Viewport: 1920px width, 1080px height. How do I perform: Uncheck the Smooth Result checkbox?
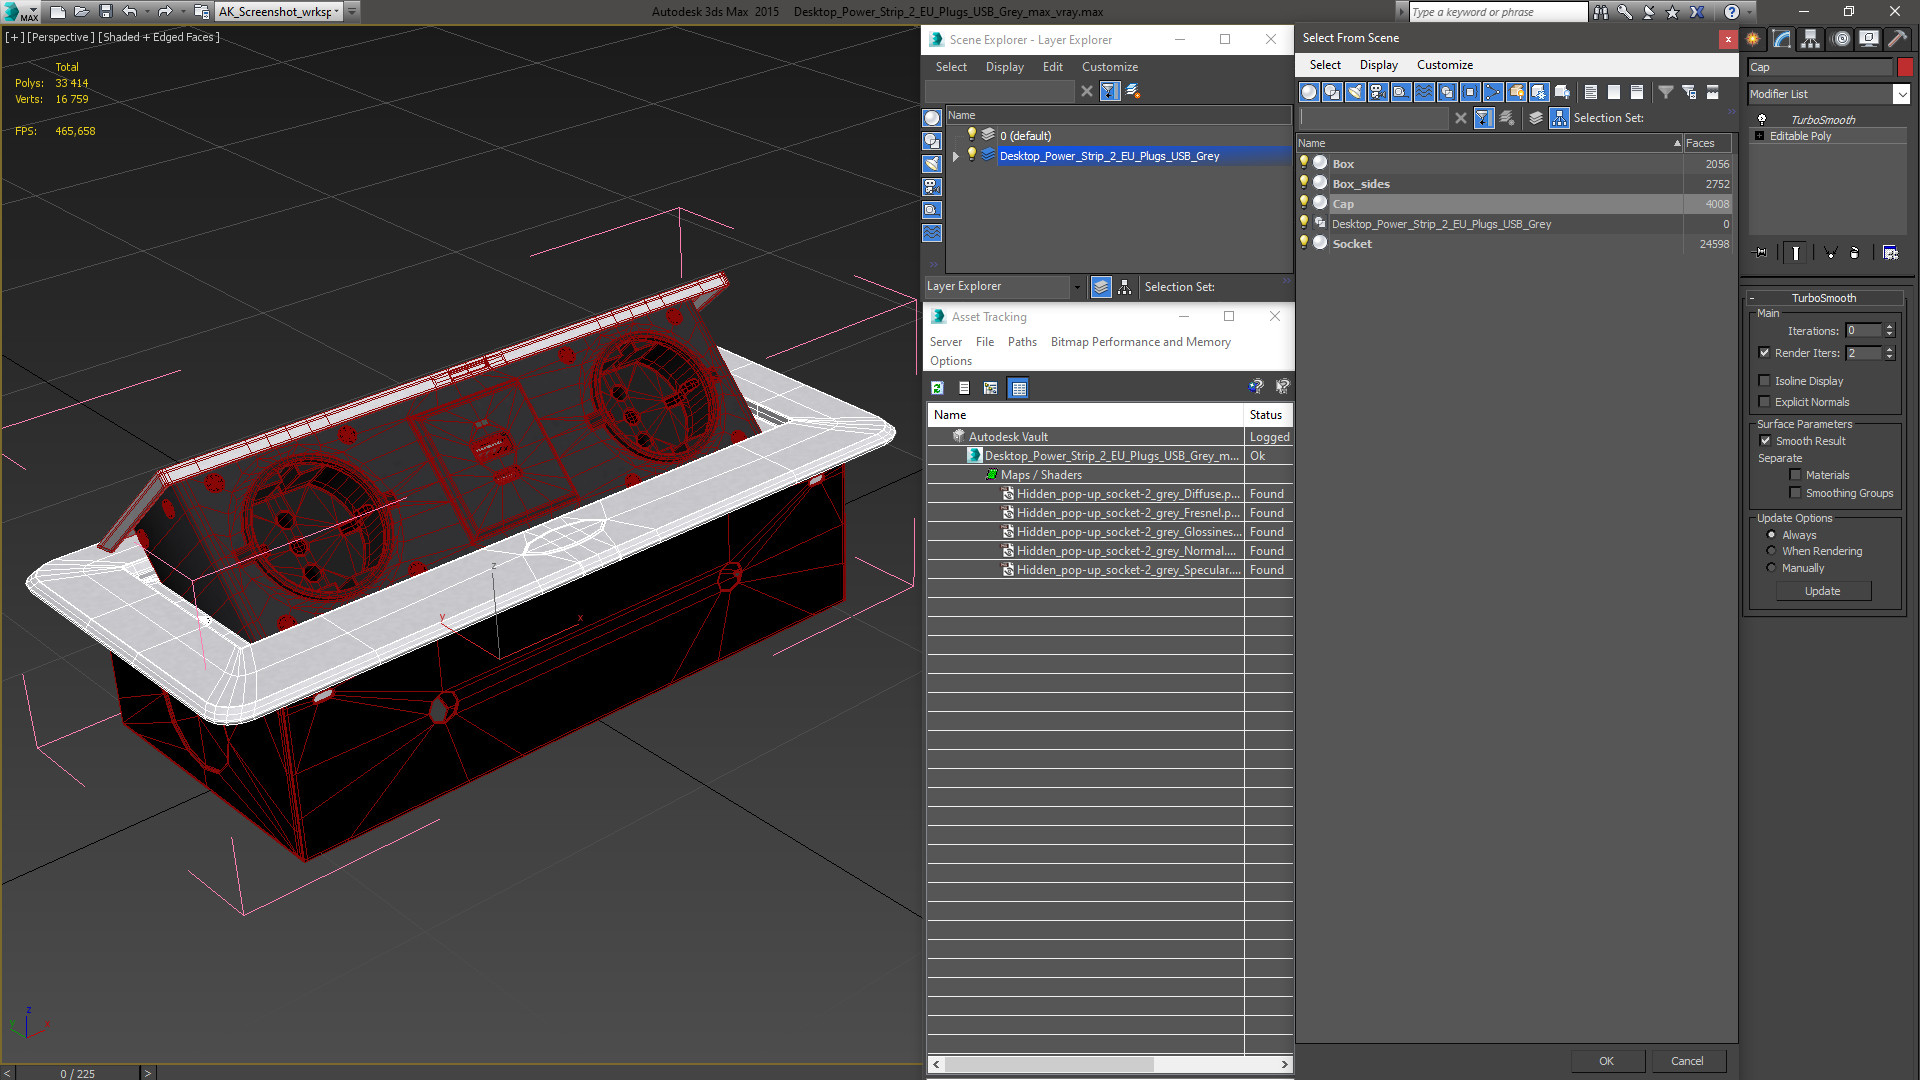click(1765, 441)
